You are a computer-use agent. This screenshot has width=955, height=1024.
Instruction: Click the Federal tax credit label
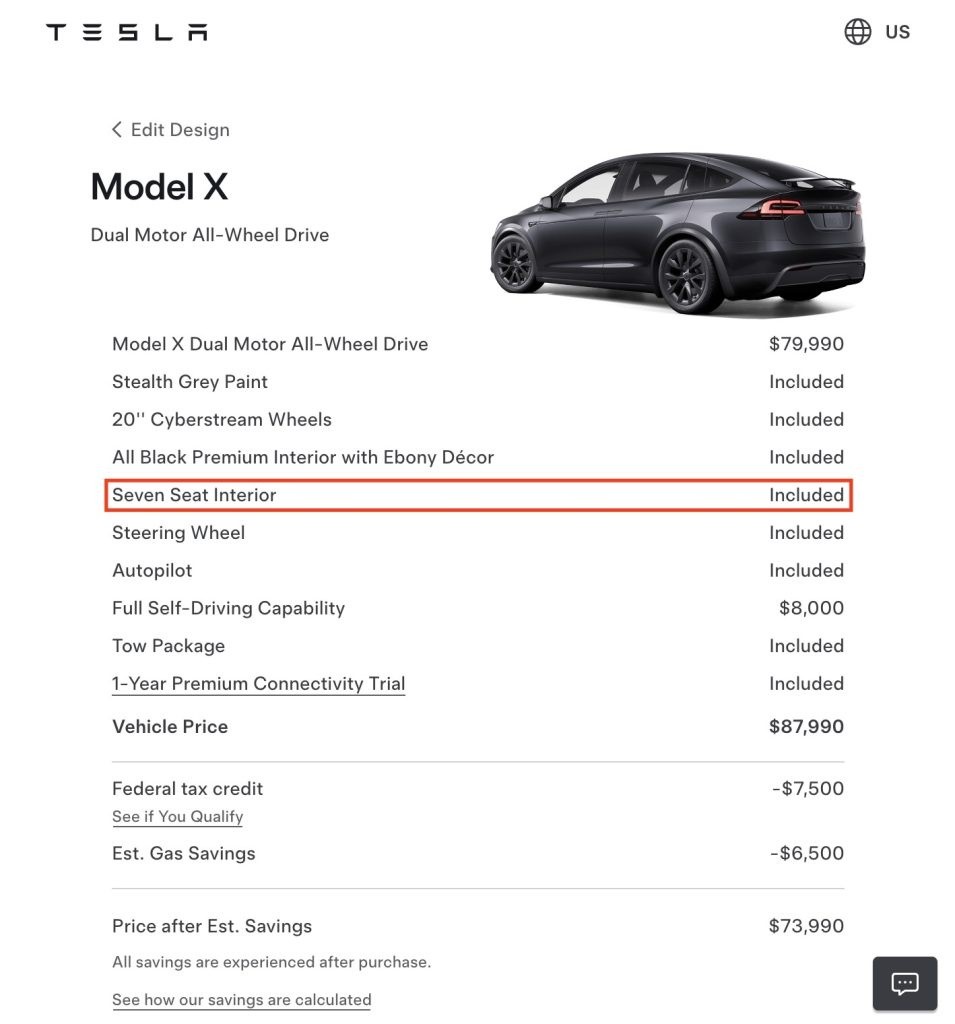pos(187,789)
